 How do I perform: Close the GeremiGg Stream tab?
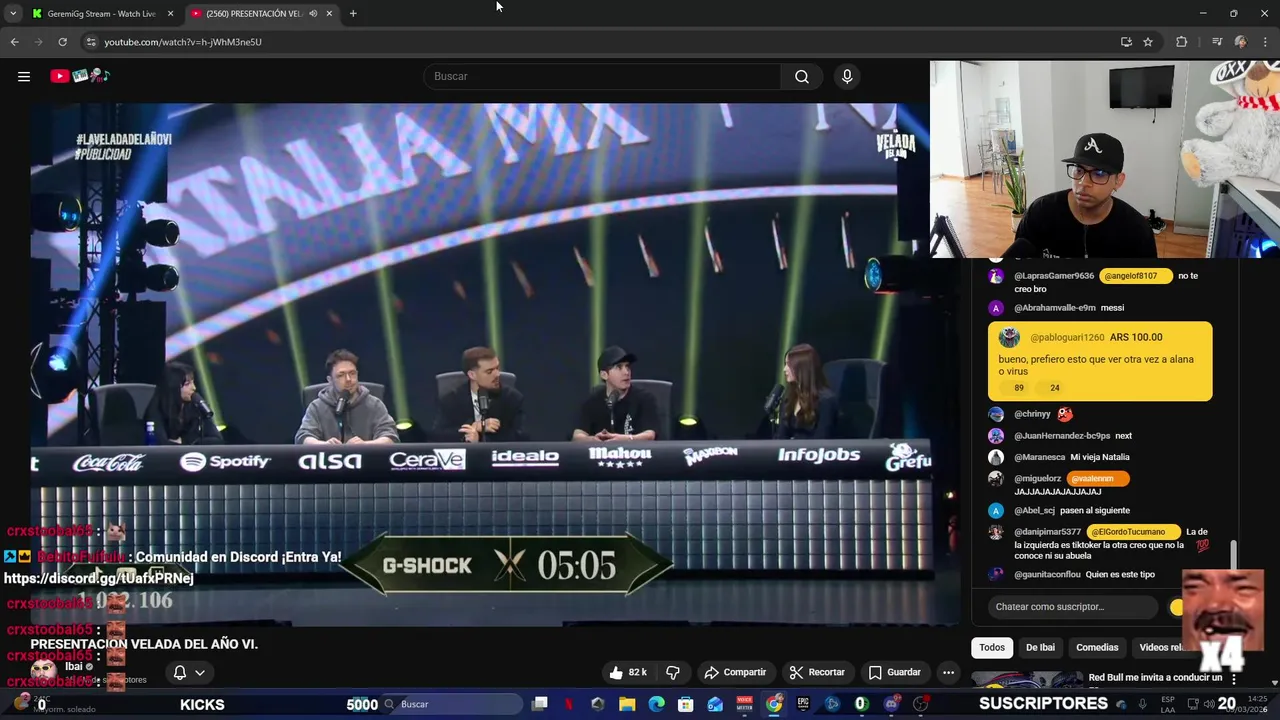point(170,14)
